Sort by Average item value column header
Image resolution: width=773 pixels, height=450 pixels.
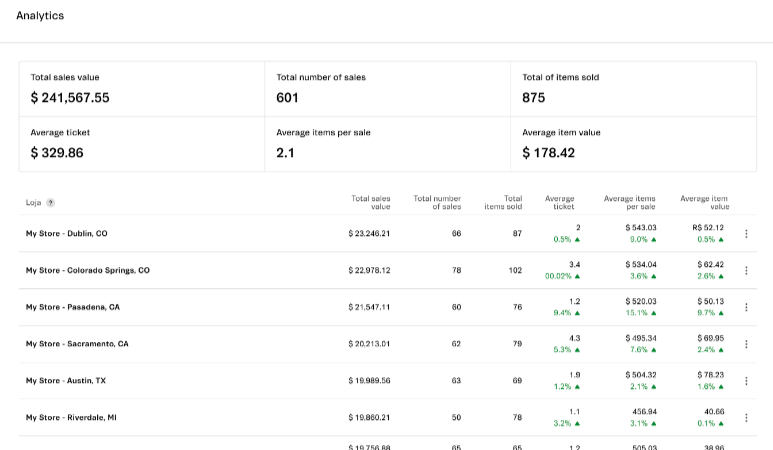pyautogui.click(x=705, y=203)
